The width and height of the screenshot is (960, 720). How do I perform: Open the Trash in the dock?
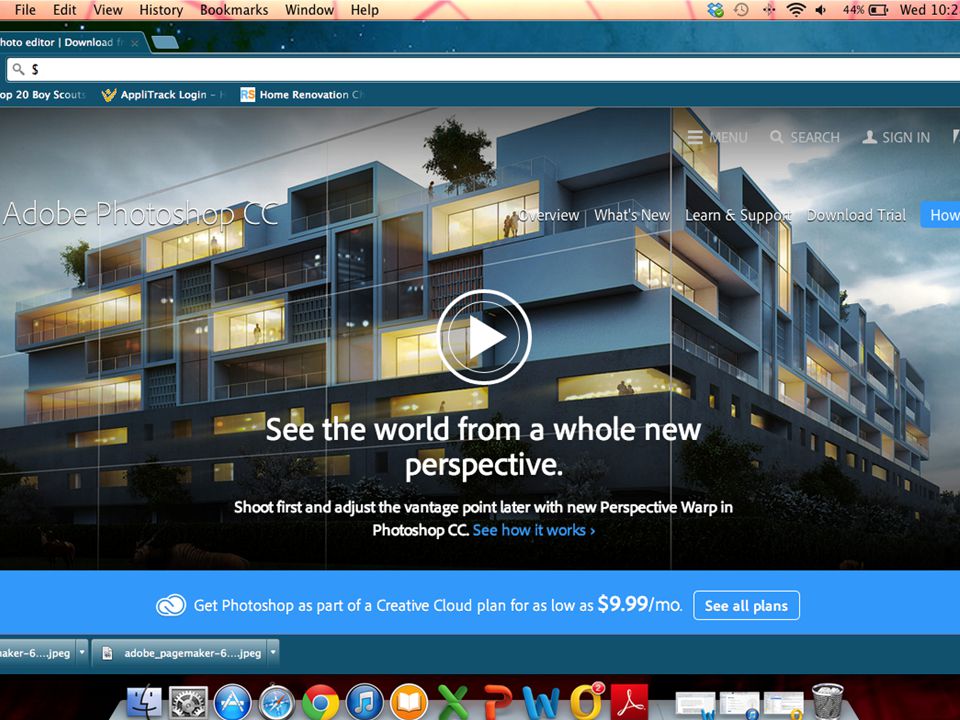pos(828,702)
